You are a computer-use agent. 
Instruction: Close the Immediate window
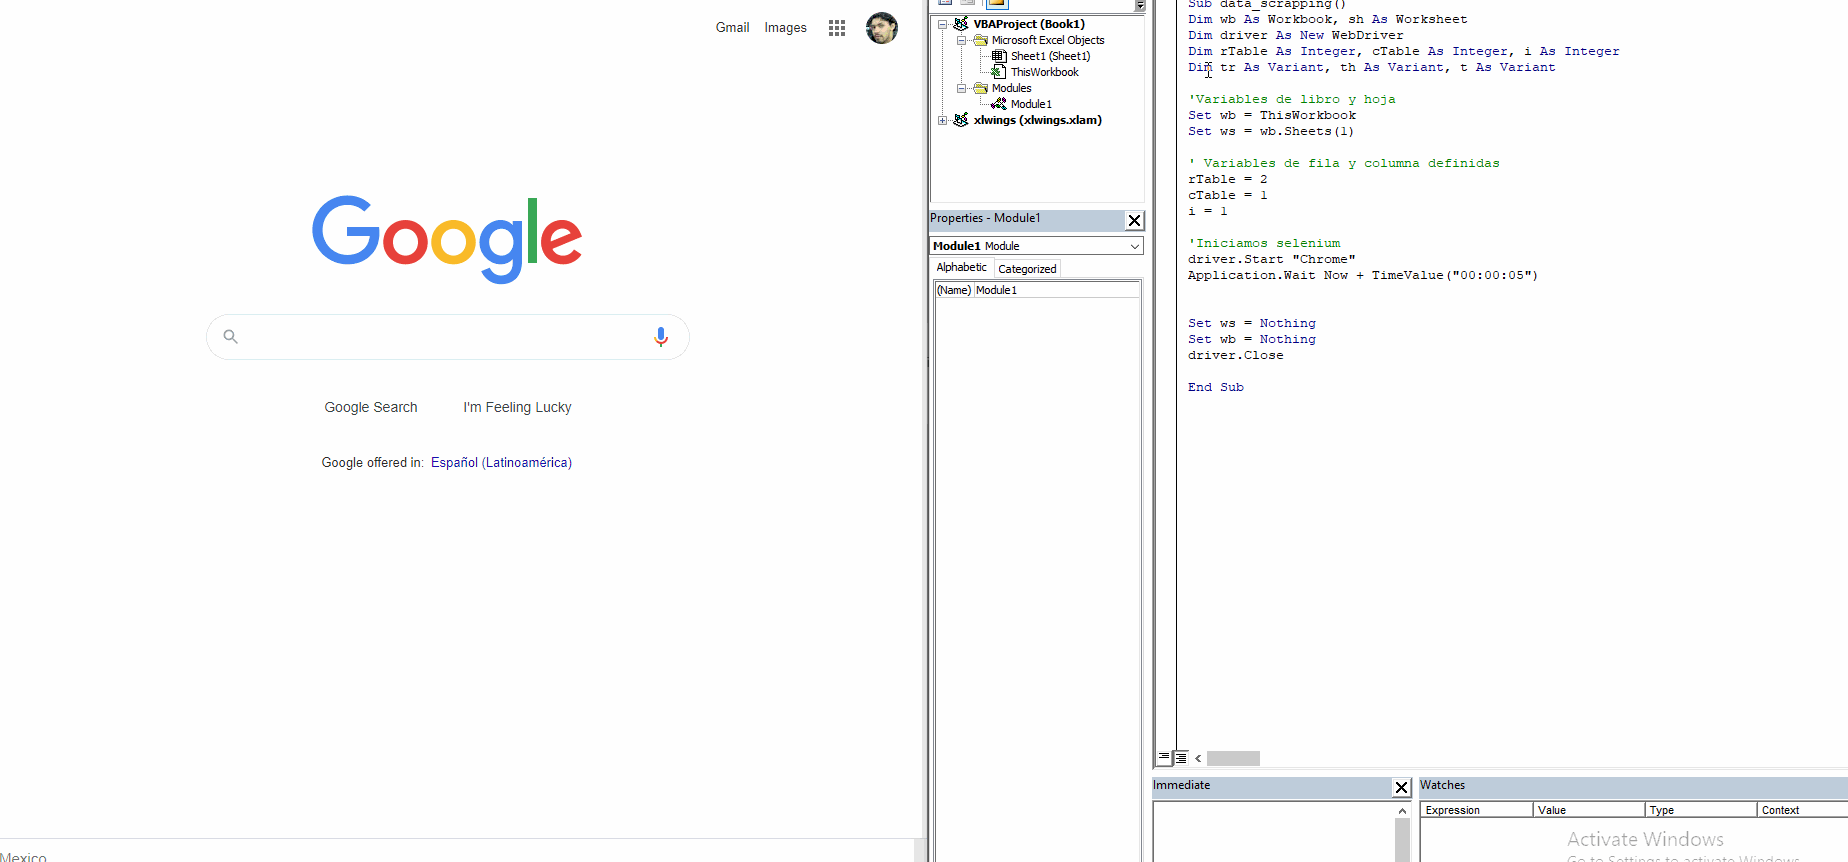click(x=1402, y=788)
